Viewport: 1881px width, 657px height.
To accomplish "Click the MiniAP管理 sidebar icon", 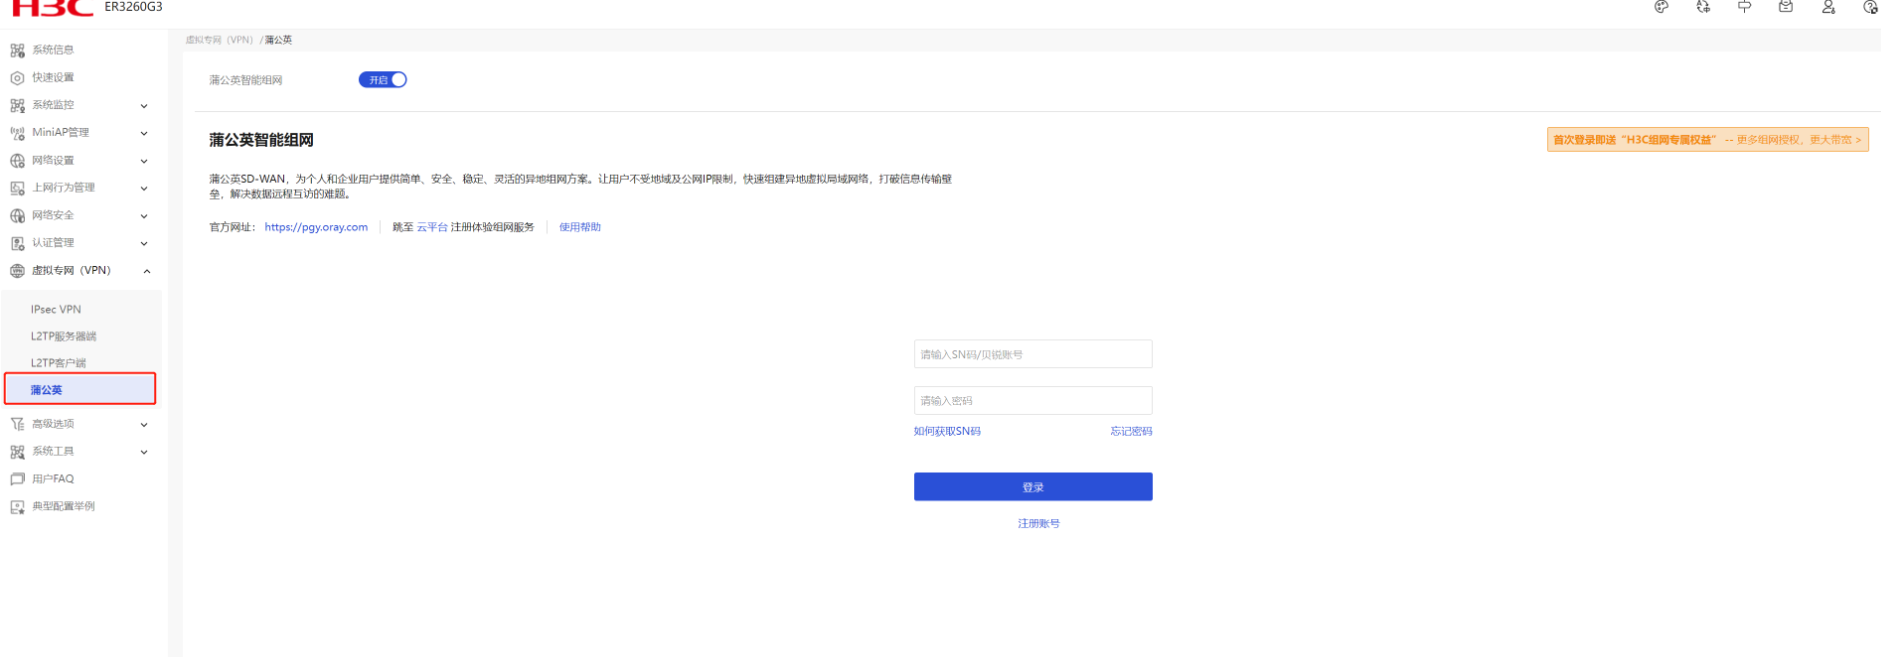I will (x=17, y=133).
